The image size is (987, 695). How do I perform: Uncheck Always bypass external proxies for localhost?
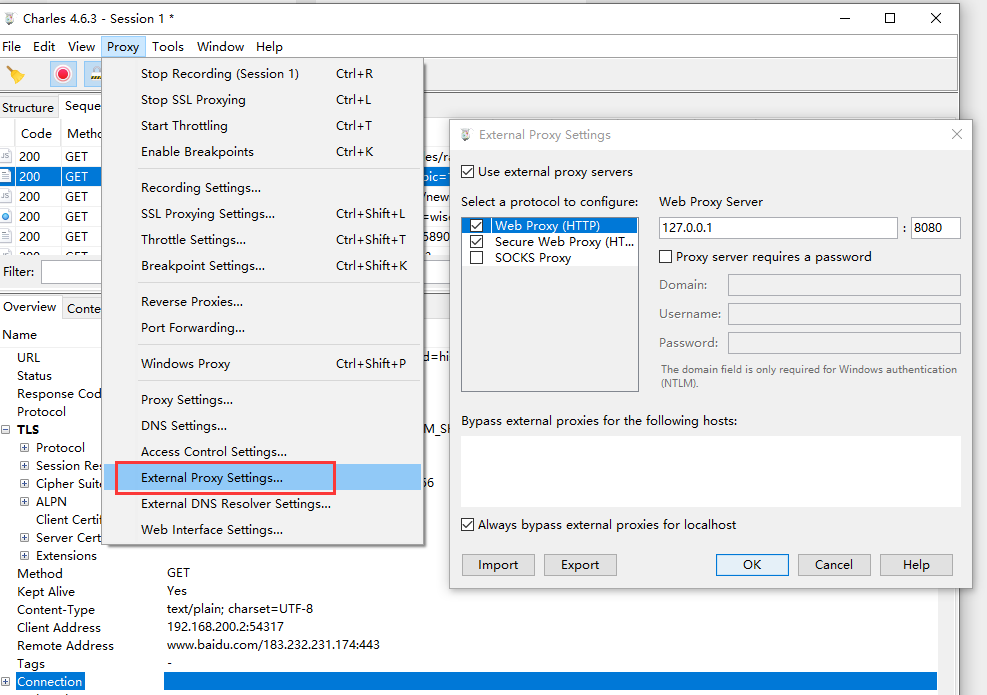[467, 525]
